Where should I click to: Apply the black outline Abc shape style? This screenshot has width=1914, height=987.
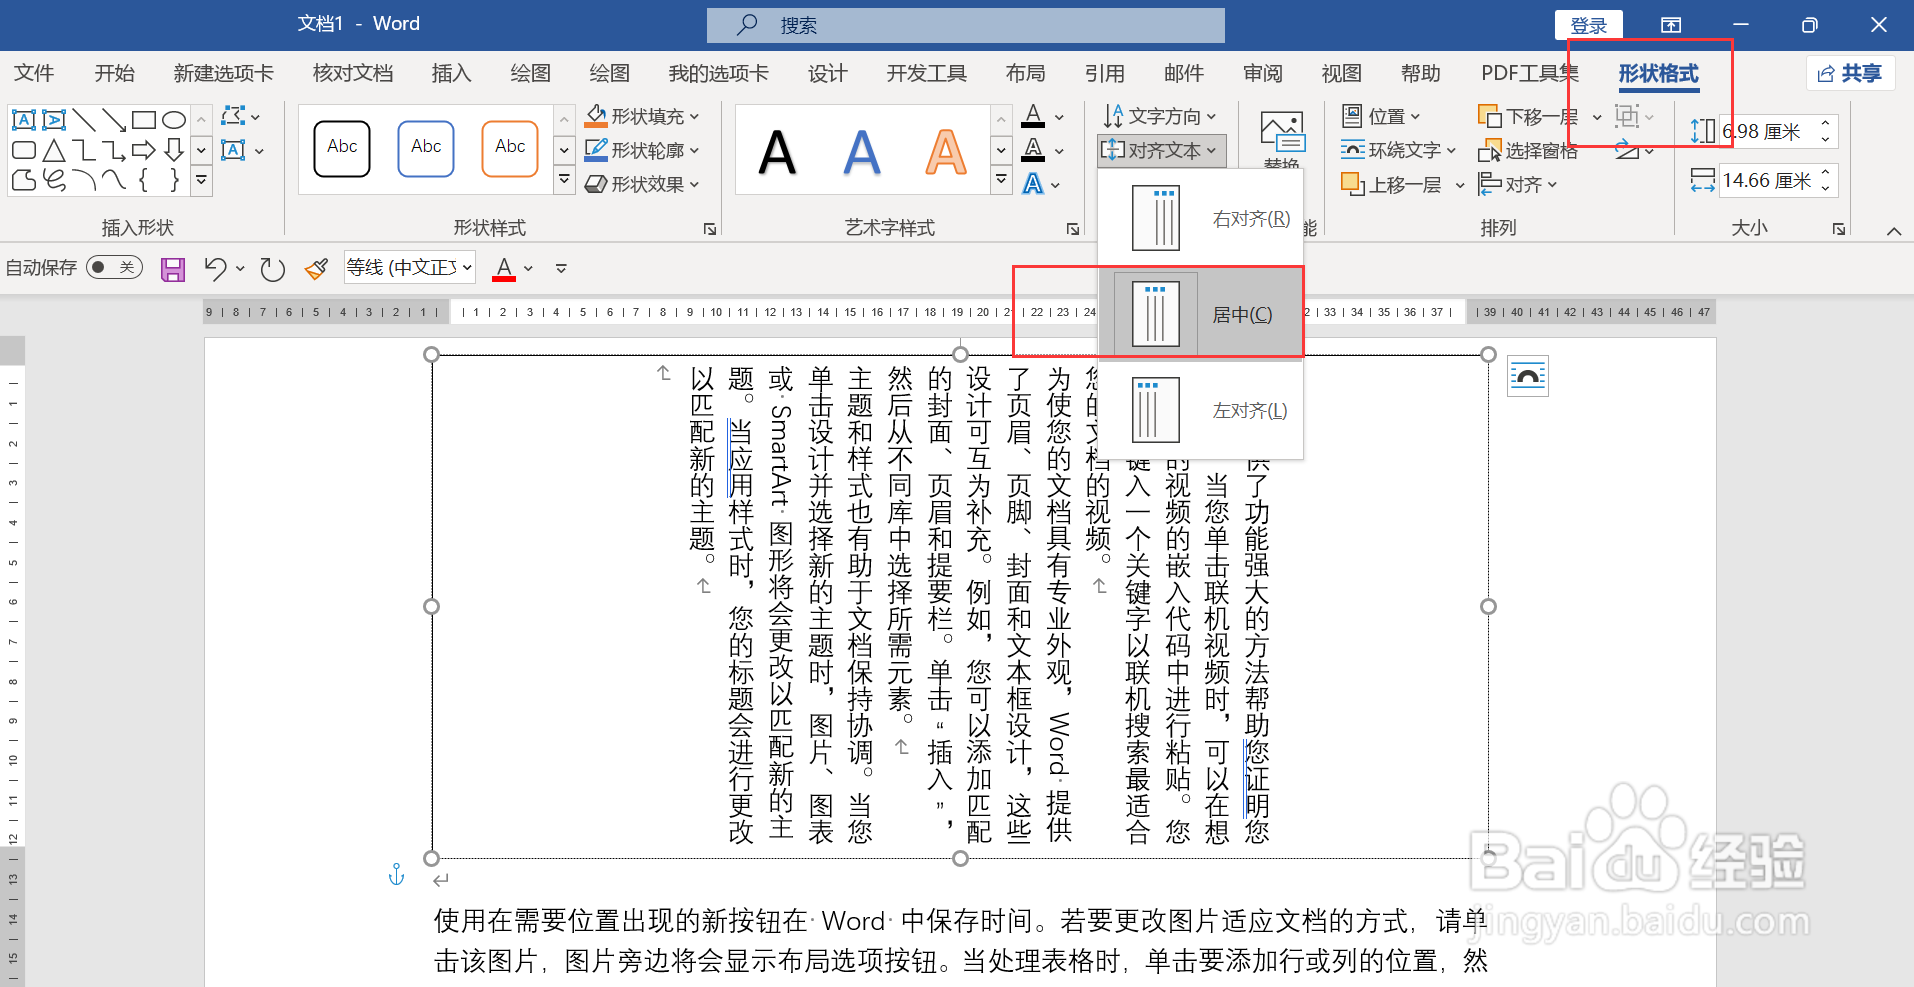(x=342, y=148)
